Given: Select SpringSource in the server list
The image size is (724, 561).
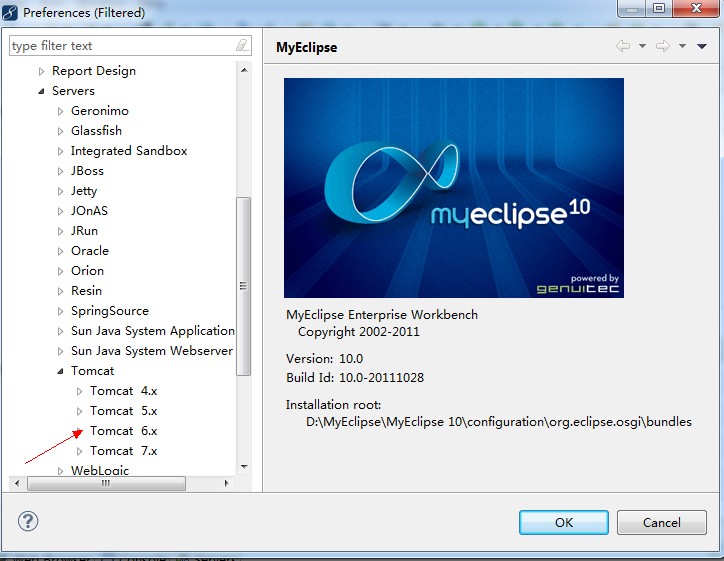Looking at the screenshot, I should [109, 311].
